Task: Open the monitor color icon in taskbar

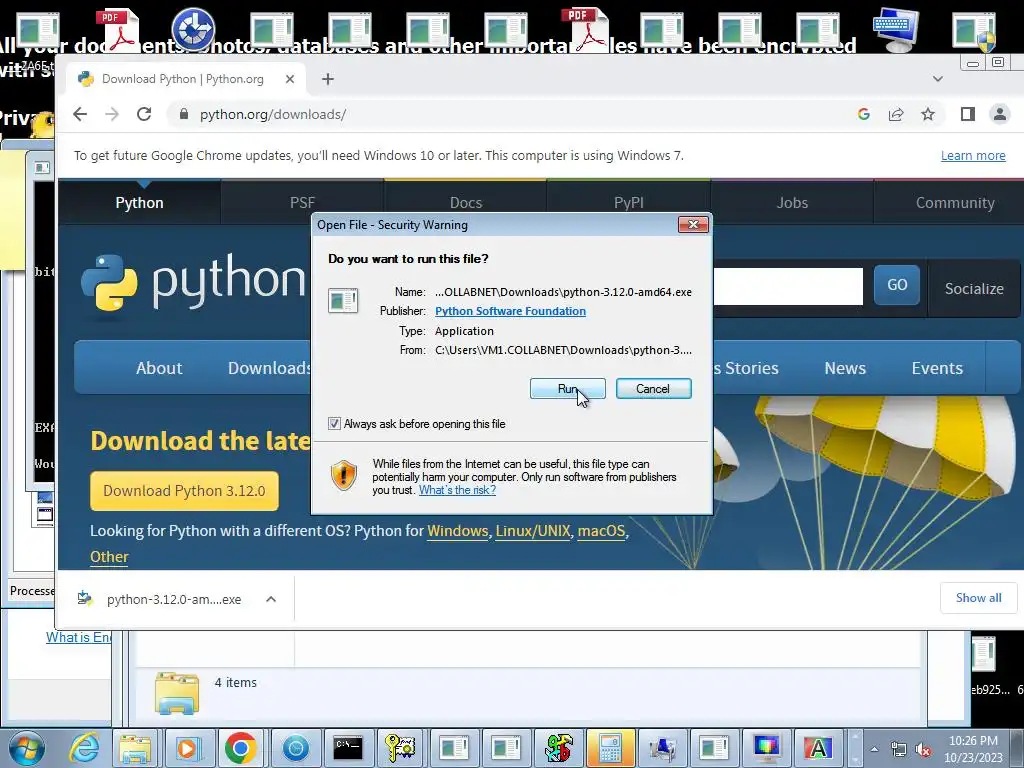Action: point(766,748)
